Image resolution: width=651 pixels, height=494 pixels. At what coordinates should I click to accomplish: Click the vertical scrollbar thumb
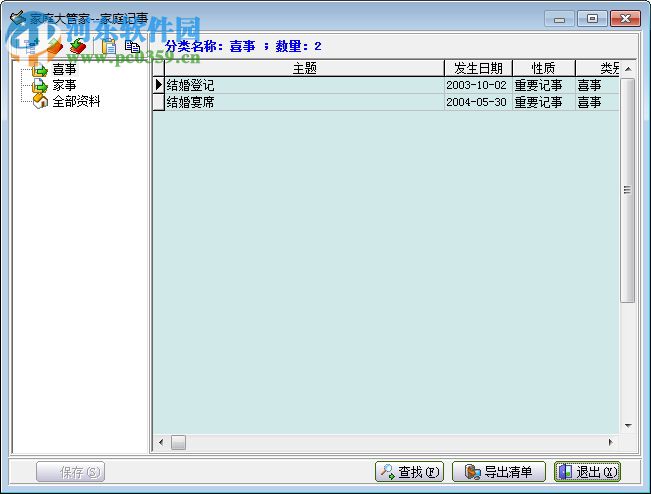pos(628,191)
